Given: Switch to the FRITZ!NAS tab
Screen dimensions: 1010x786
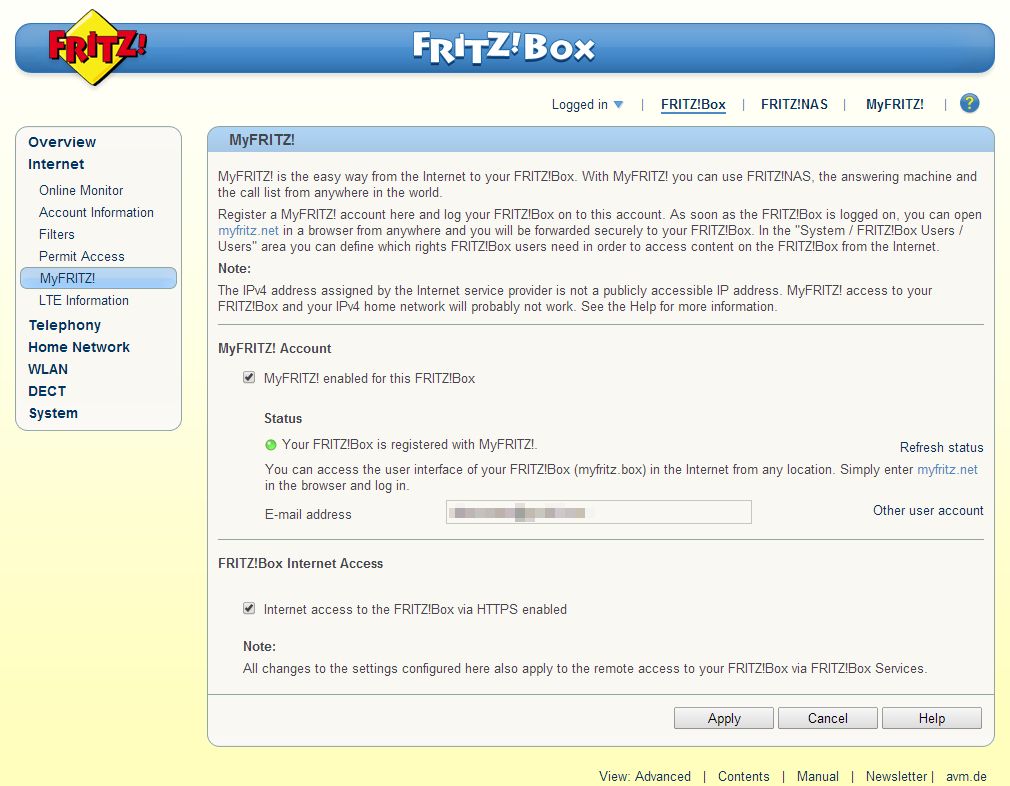Looking at the screenshot, I should point(794,104).
